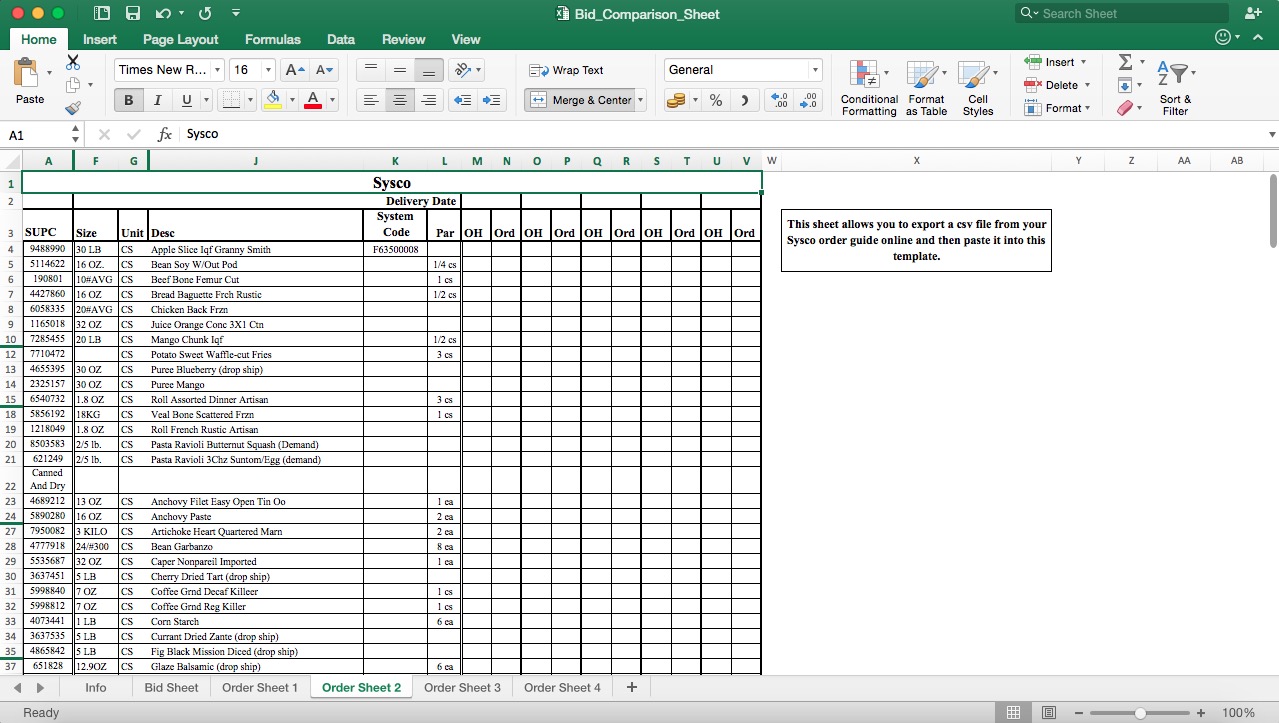Viewport: 1279px width, 723px height.
Task: Open Conditional Formatting
Action: (x=869, y=88)
